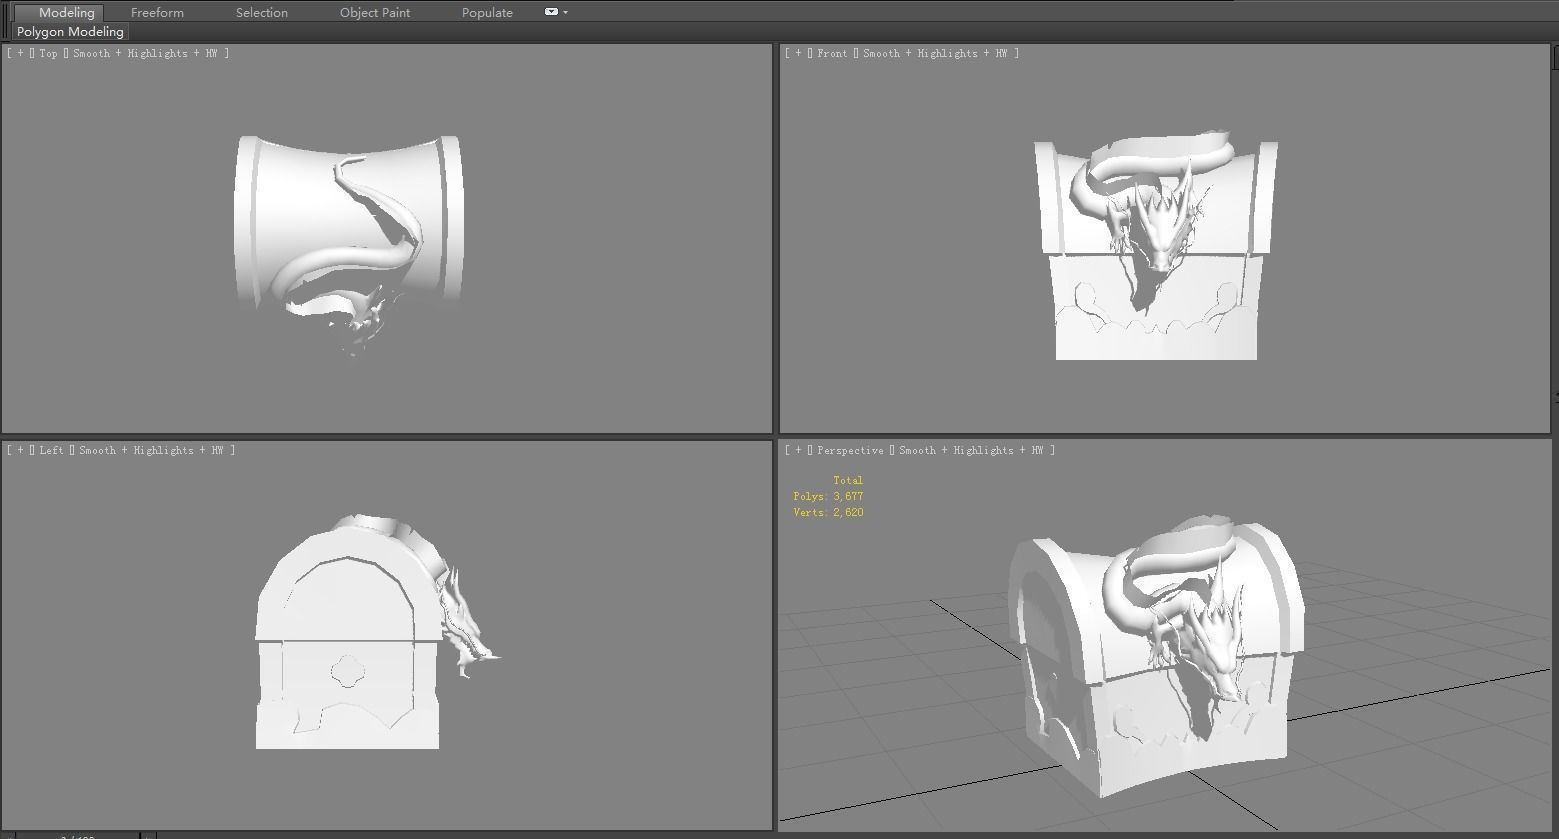The height and width of the screenshot is (839, 1559).
Task: Click the Perspective viewport name label
Action: [x=850, y=450]
